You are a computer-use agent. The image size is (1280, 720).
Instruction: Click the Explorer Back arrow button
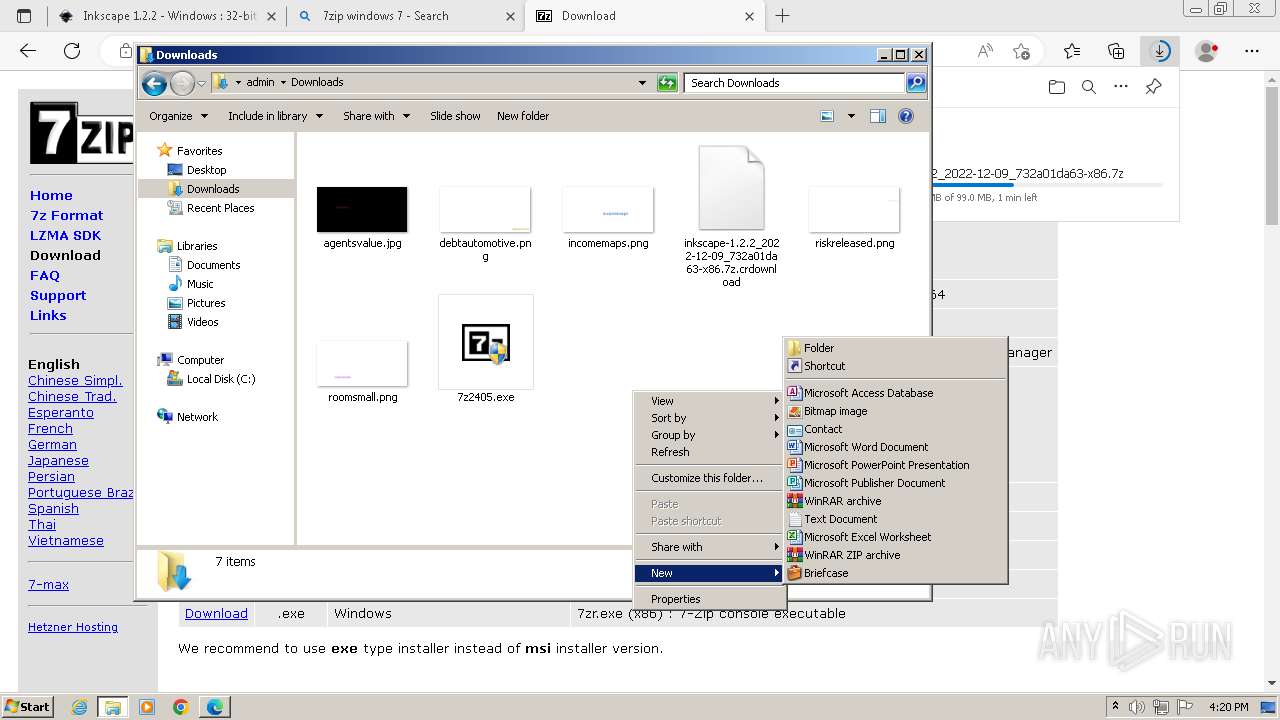[154, 83]
